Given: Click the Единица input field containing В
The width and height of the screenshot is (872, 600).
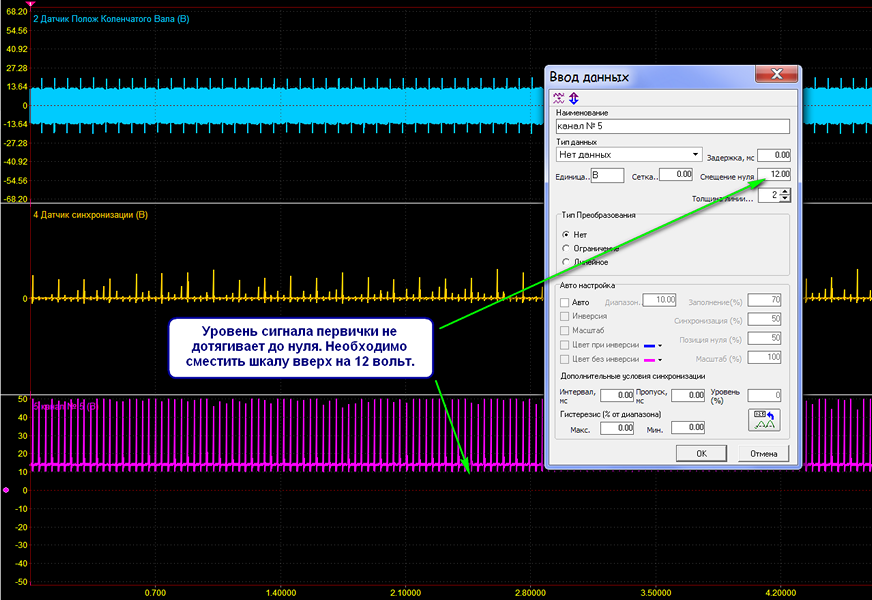Looking at the screenshot, I should click(607, 175).
